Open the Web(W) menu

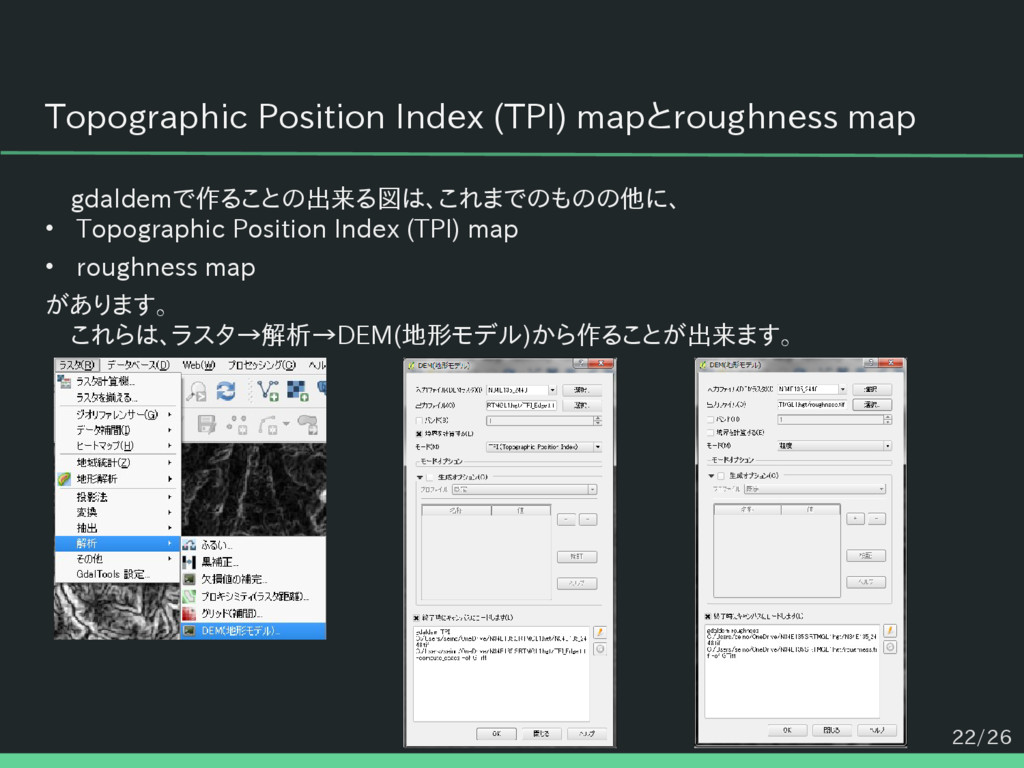[199, 365]
